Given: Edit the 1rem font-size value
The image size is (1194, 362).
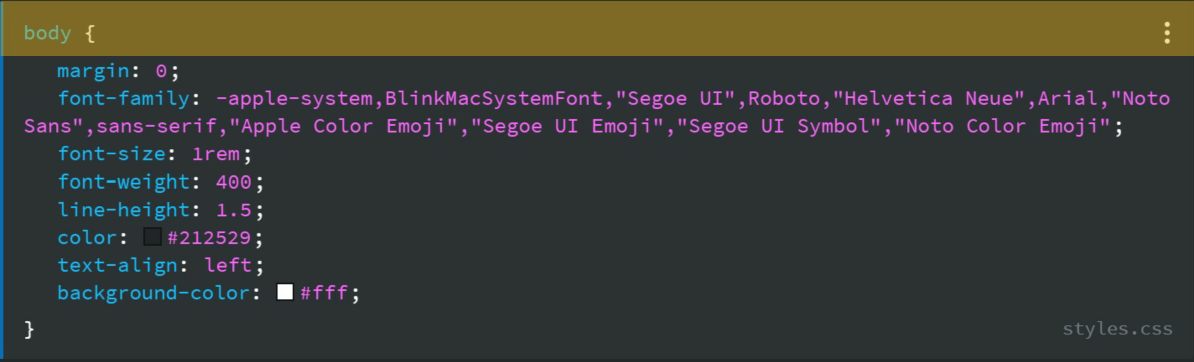Looking at the screenshot, I should (215, 154).
